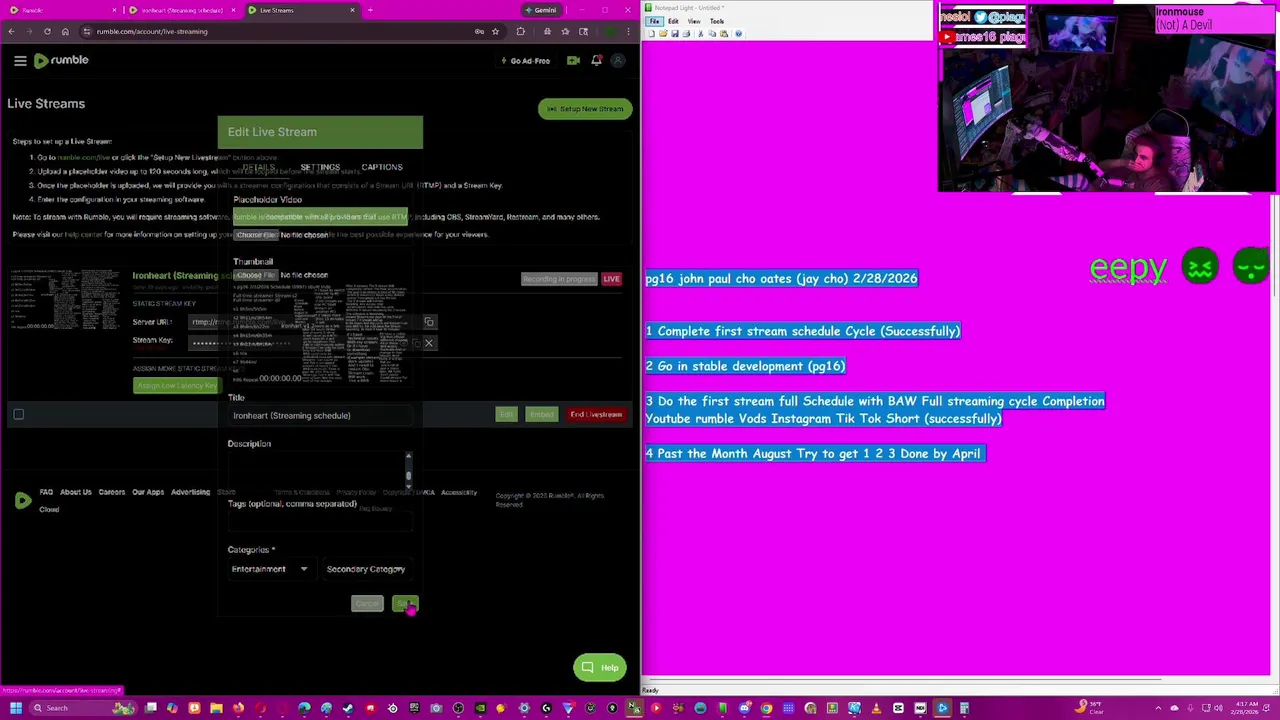The width and height of the screenshot is (1280, 720).
Task: Open the Help chat button
Action: [x=600, y=668]
